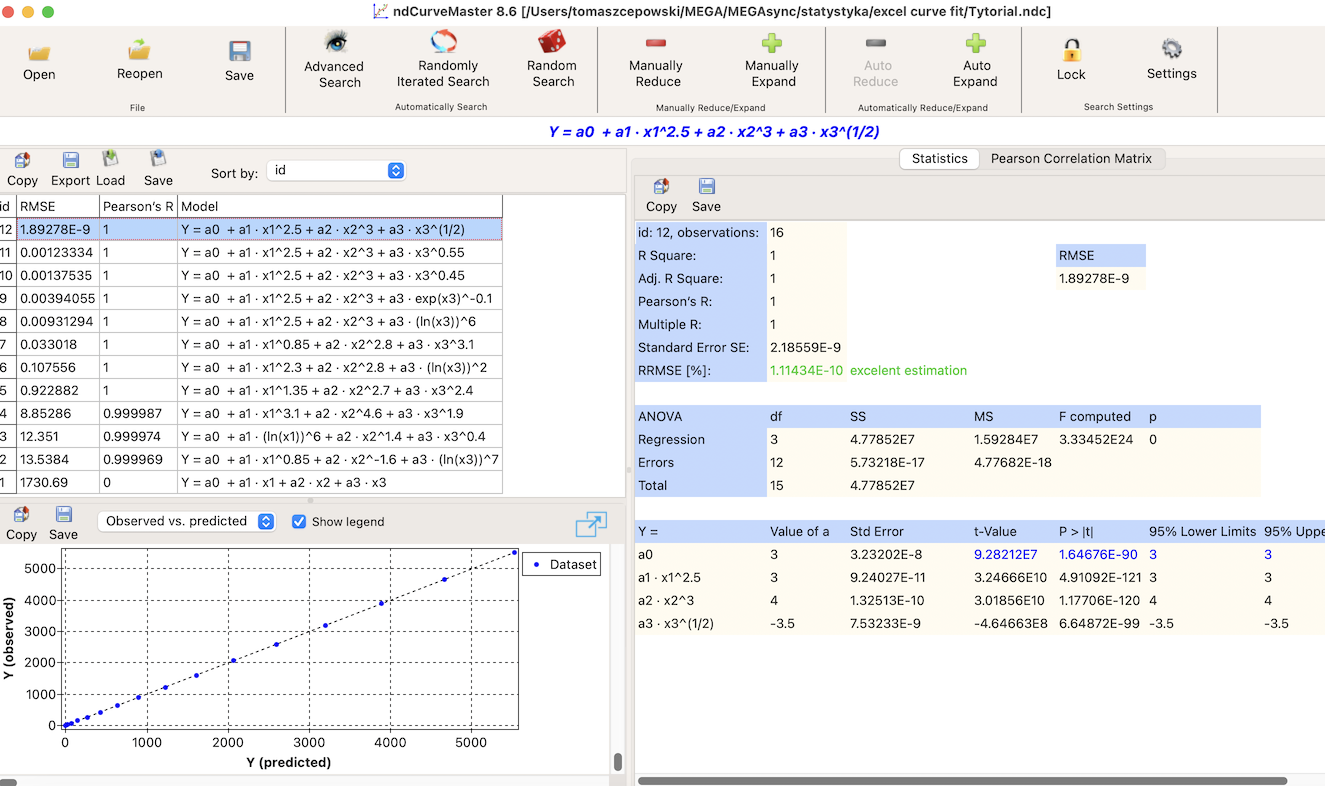This screenshot has width=1325, height=786.
Task: Click the chart panel vertical scrollbar
Action: point(618,763)
